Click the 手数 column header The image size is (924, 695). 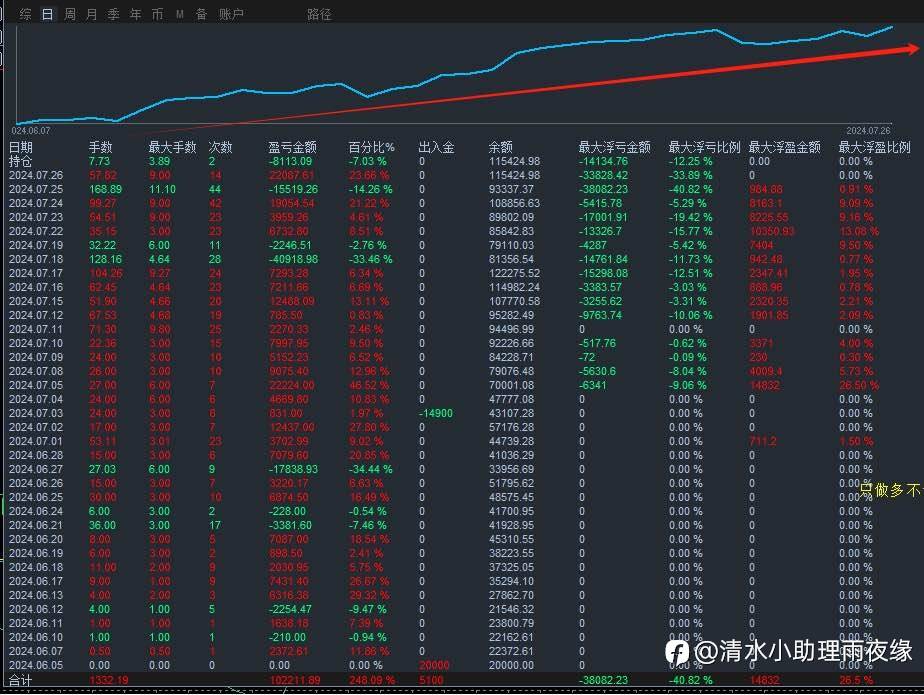(100, 147)
